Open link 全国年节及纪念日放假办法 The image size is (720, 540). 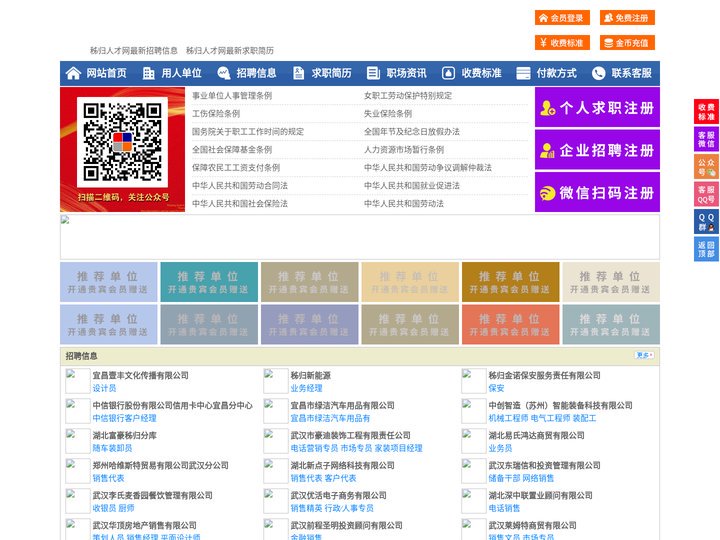tap(412, 131)
